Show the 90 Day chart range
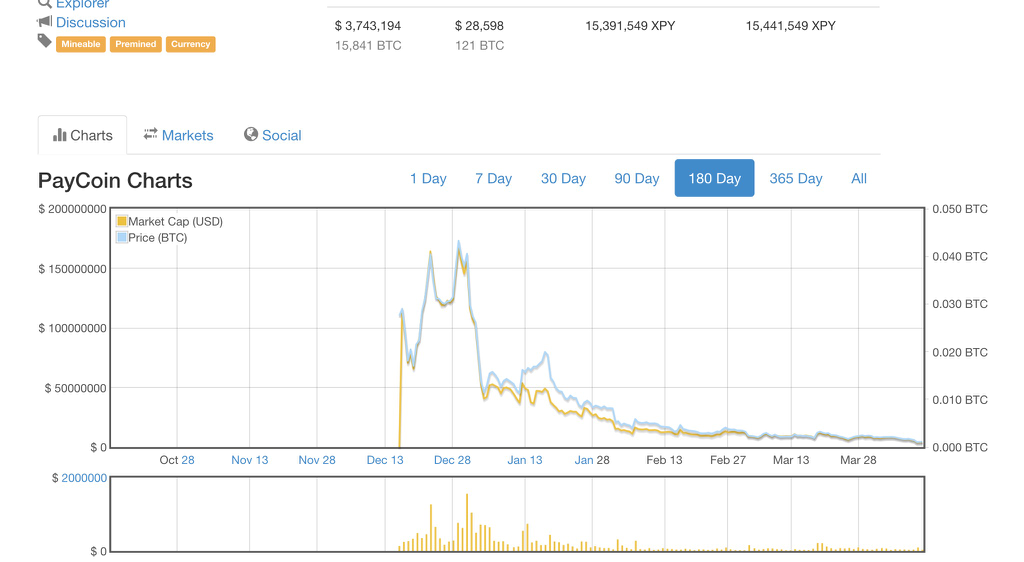 [x=637, y=178]
